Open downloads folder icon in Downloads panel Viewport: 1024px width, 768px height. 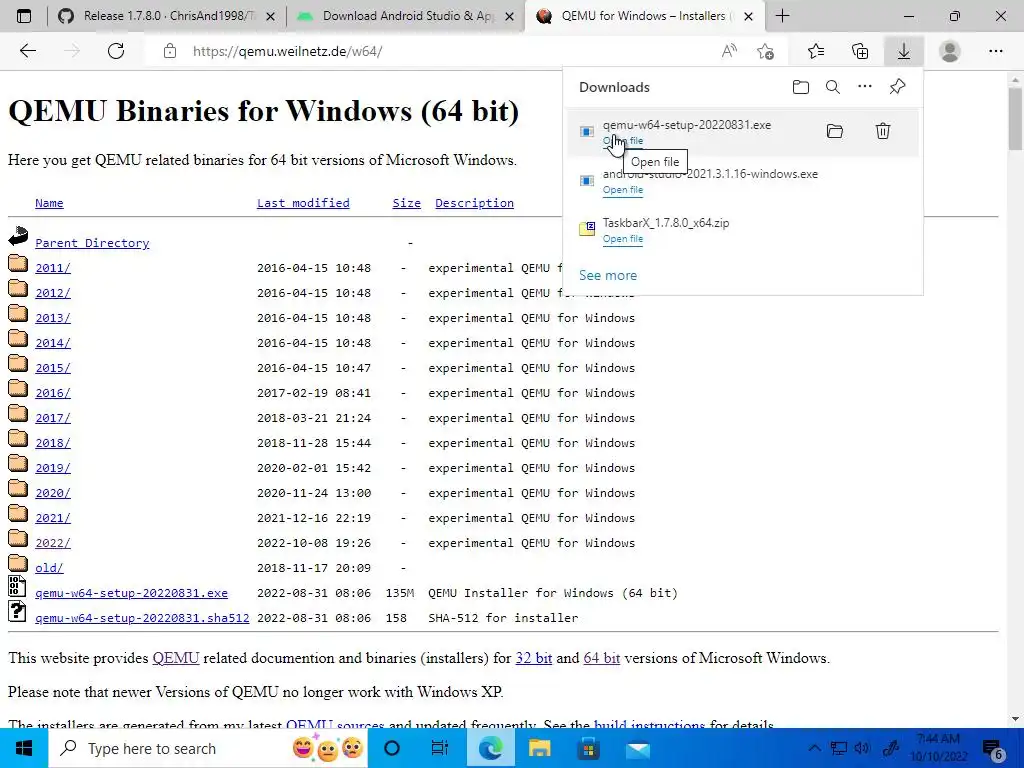pyautogui.click(x=801, y=87)
